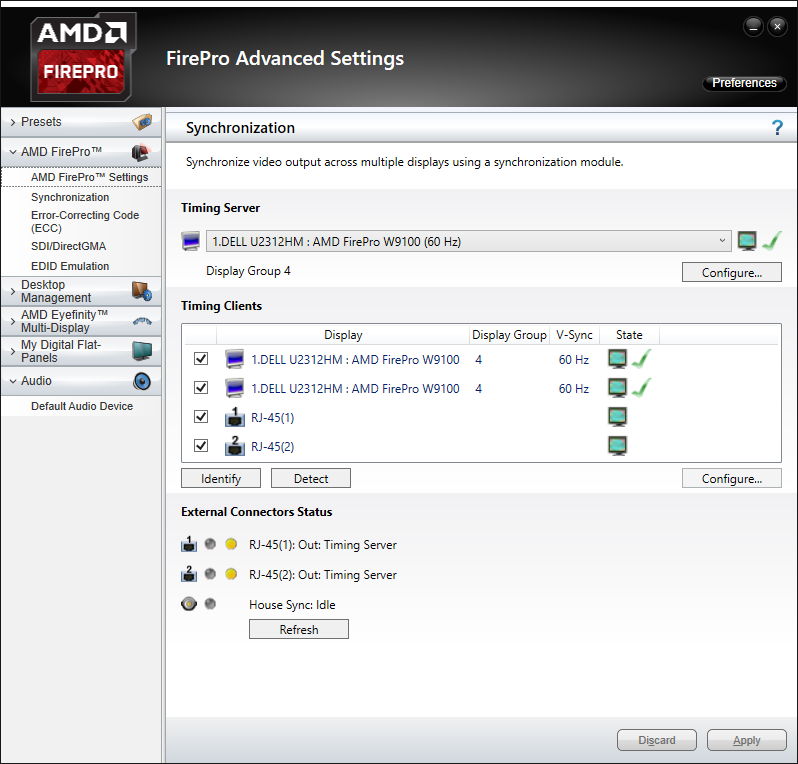Click the Presets sidebar icon
This screenshot has height=764, width=798.
tap(142, 122)
